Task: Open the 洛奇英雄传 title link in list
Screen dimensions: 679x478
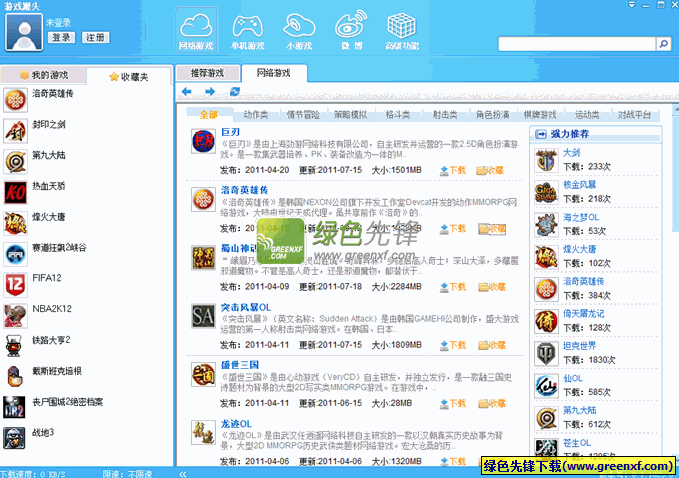Action: click(244, 190)
